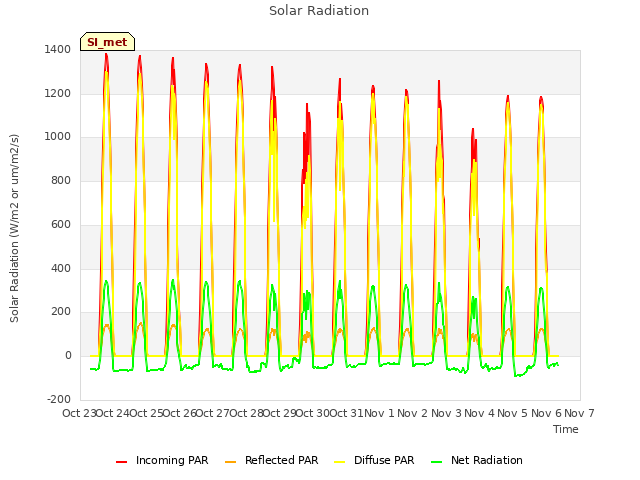Image resolution: width=640 pixels, height=480 pixels.
Task: Click the orange Reflected PAR legend swatch
Action: (x=231, y=461)
